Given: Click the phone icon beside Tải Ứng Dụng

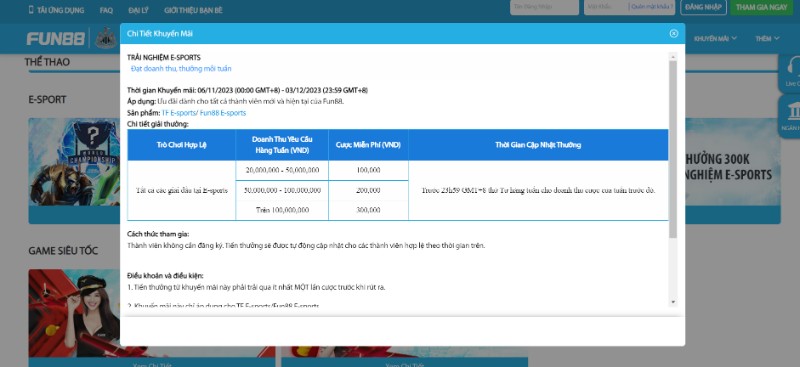Looking at the screenshot, I should click(31, 10).
